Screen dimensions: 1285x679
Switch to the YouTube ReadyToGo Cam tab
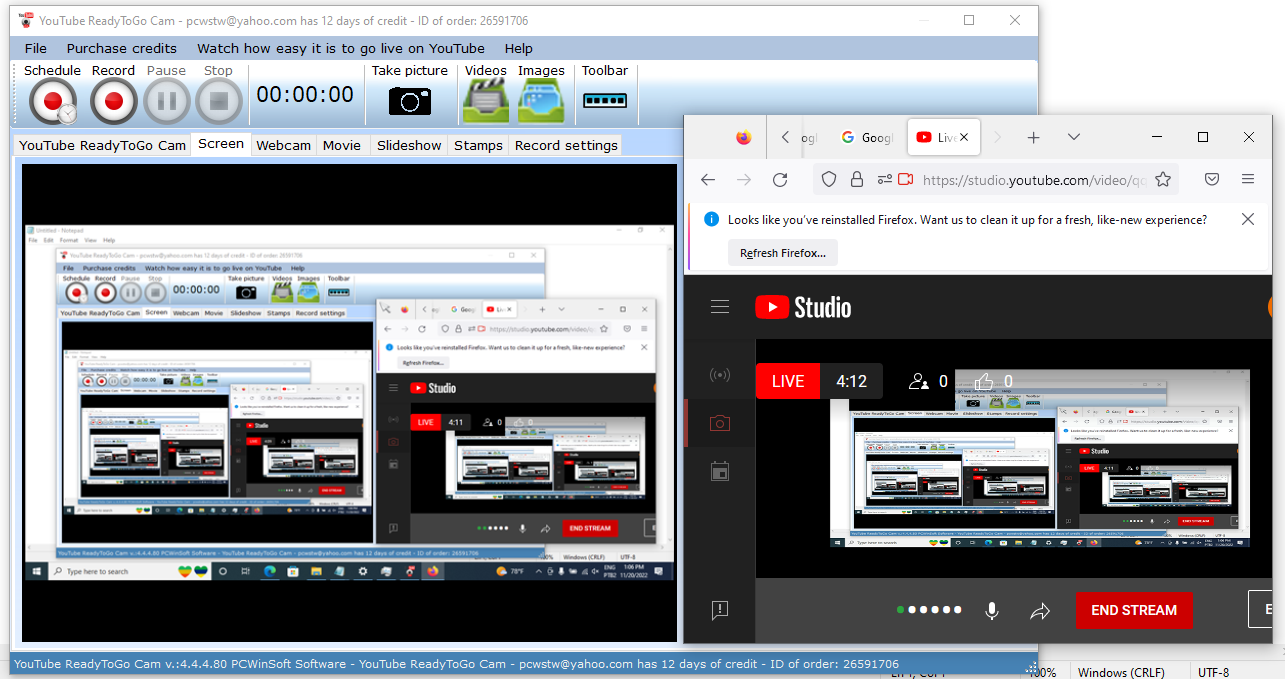point(103,145)
